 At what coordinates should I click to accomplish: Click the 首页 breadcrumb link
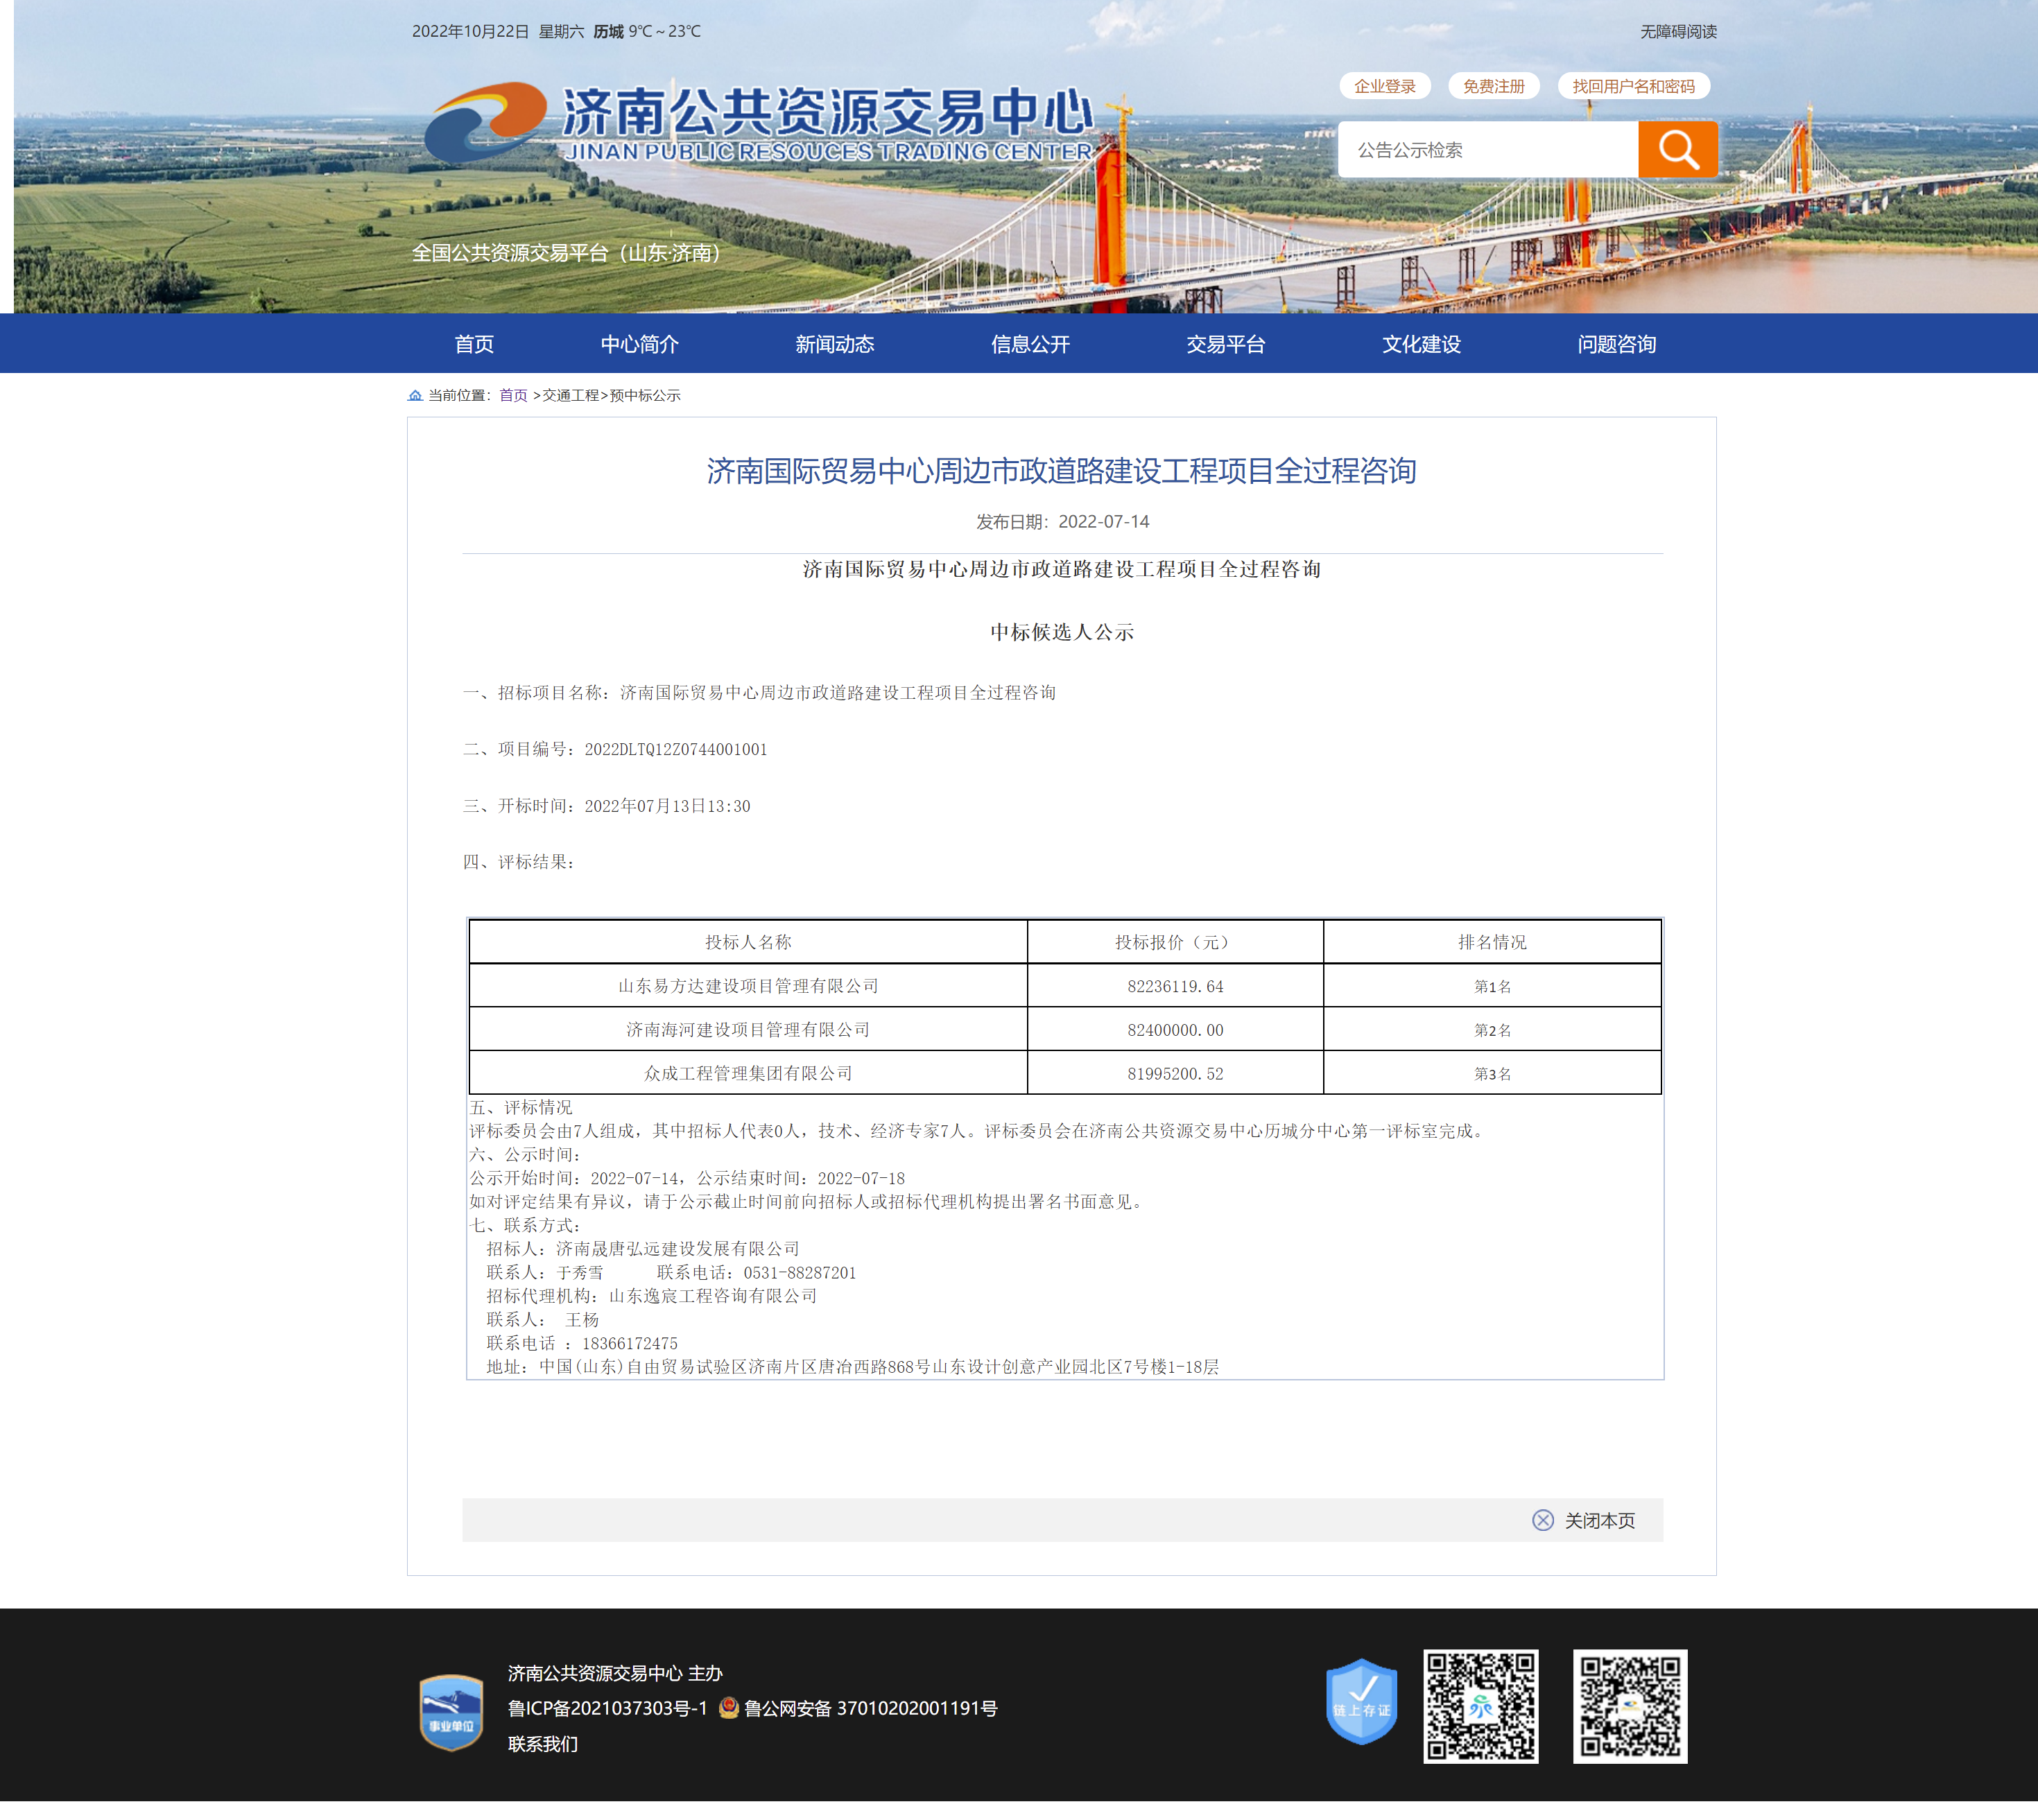(x=513, y=396)
